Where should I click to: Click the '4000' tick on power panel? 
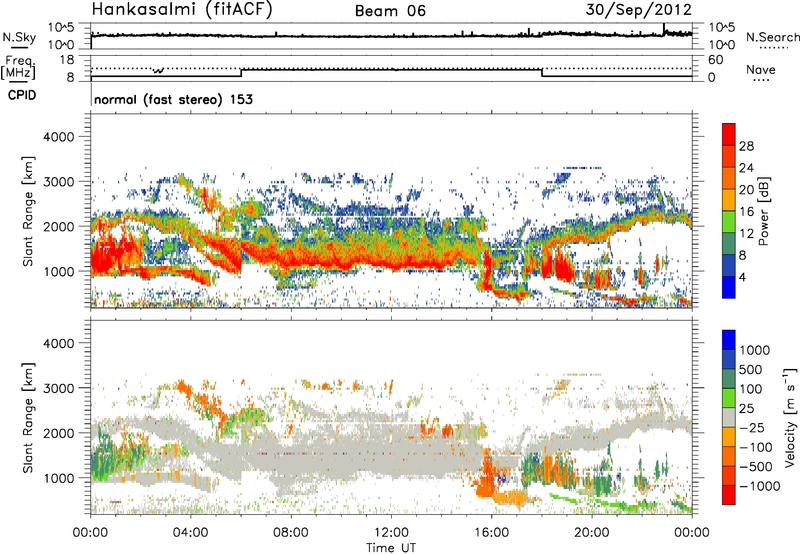(x=59, y=137)
